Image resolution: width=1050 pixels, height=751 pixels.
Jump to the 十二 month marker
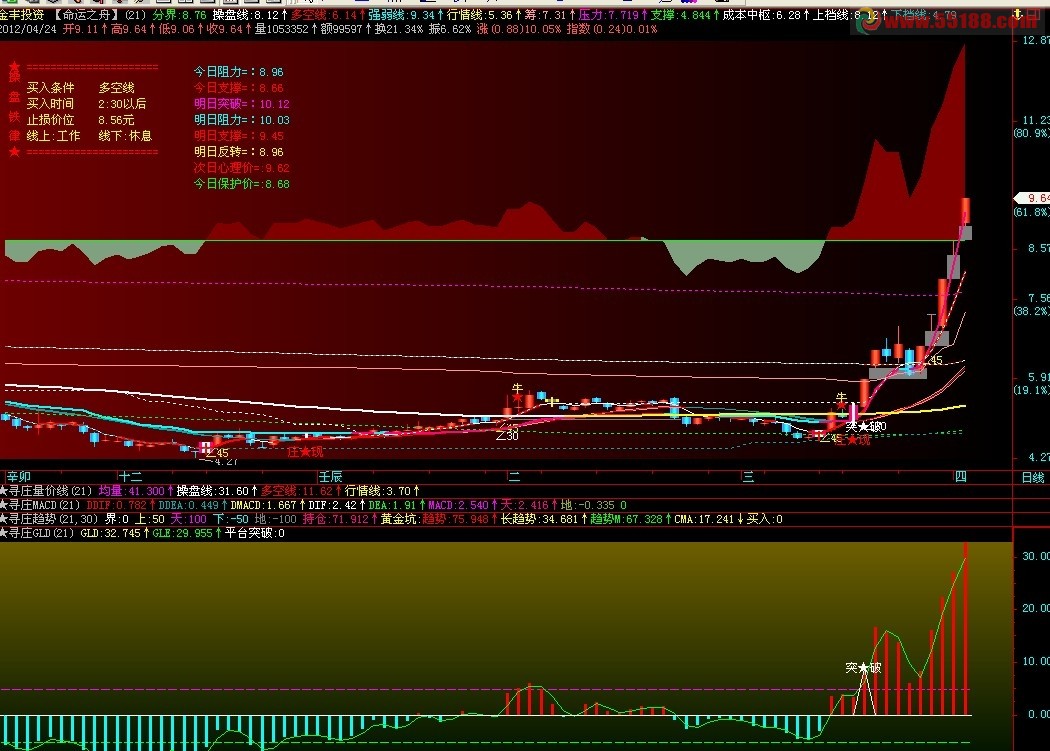(131, 477)
